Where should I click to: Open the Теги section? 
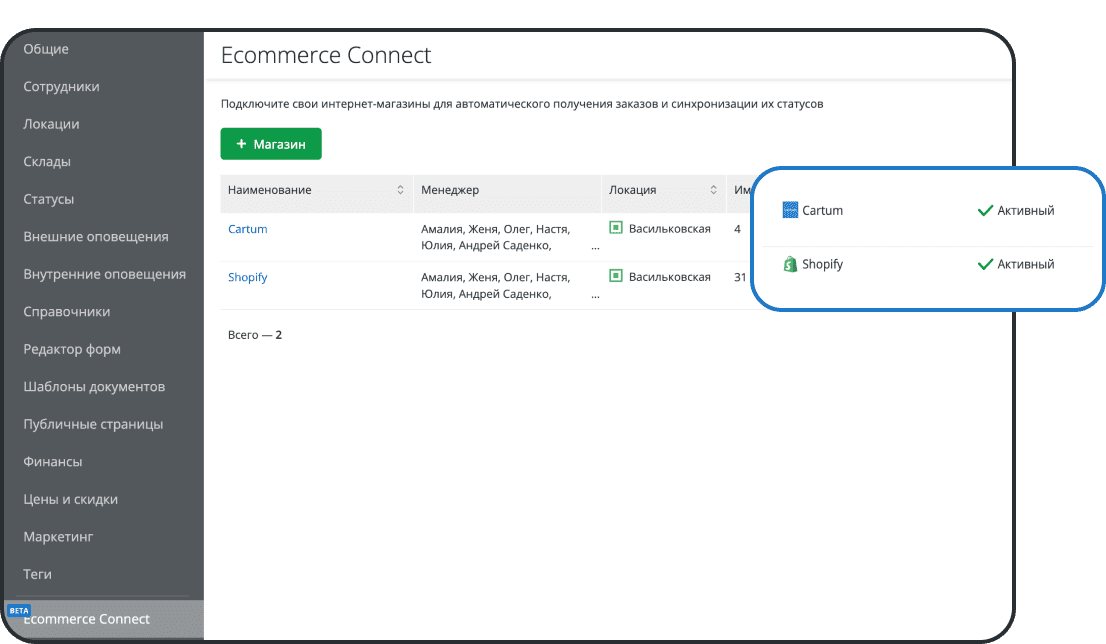[x=37, y=573]
